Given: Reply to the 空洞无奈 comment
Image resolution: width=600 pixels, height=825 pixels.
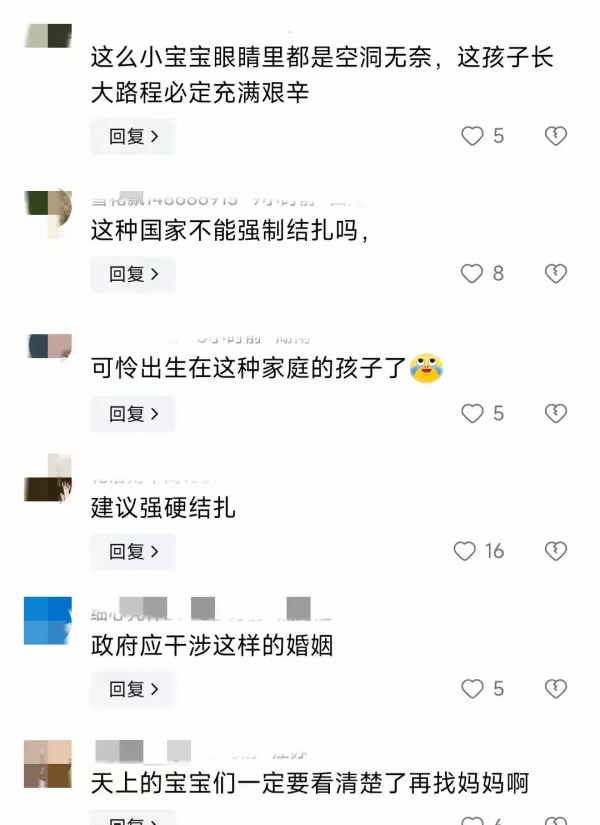Looking at the screenshot, I should (x=133, y=136).
